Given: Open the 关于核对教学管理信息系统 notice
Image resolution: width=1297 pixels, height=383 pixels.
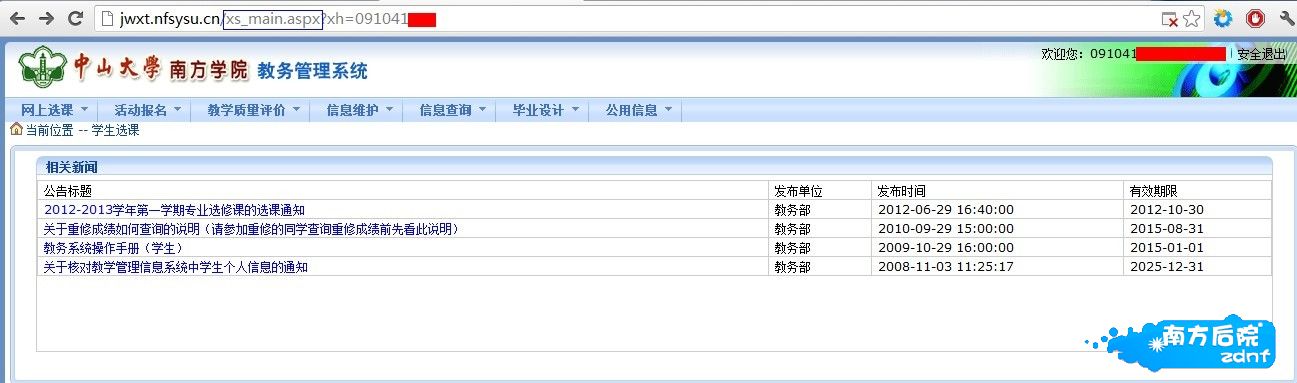Looking at the screenshot, I should click(175, 267).
